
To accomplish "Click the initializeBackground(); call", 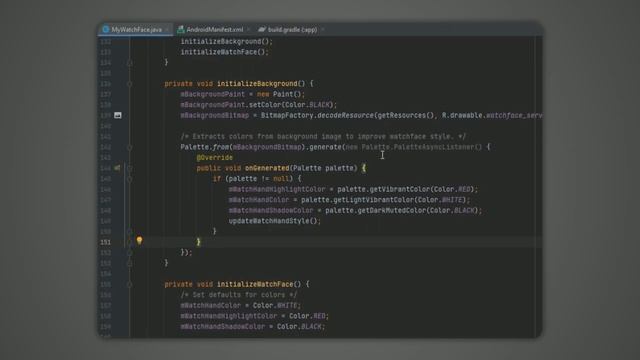I will point(227,41).
